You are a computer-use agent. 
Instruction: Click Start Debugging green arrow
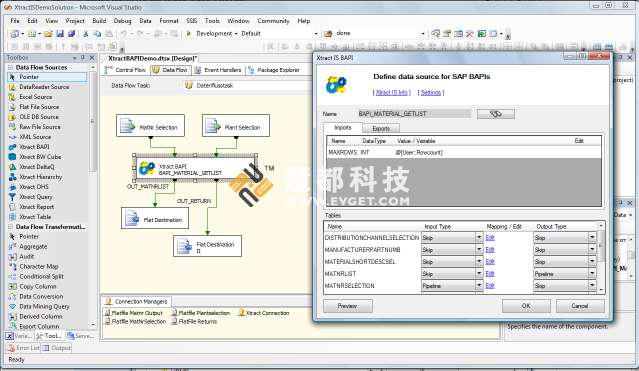point(189,33)
